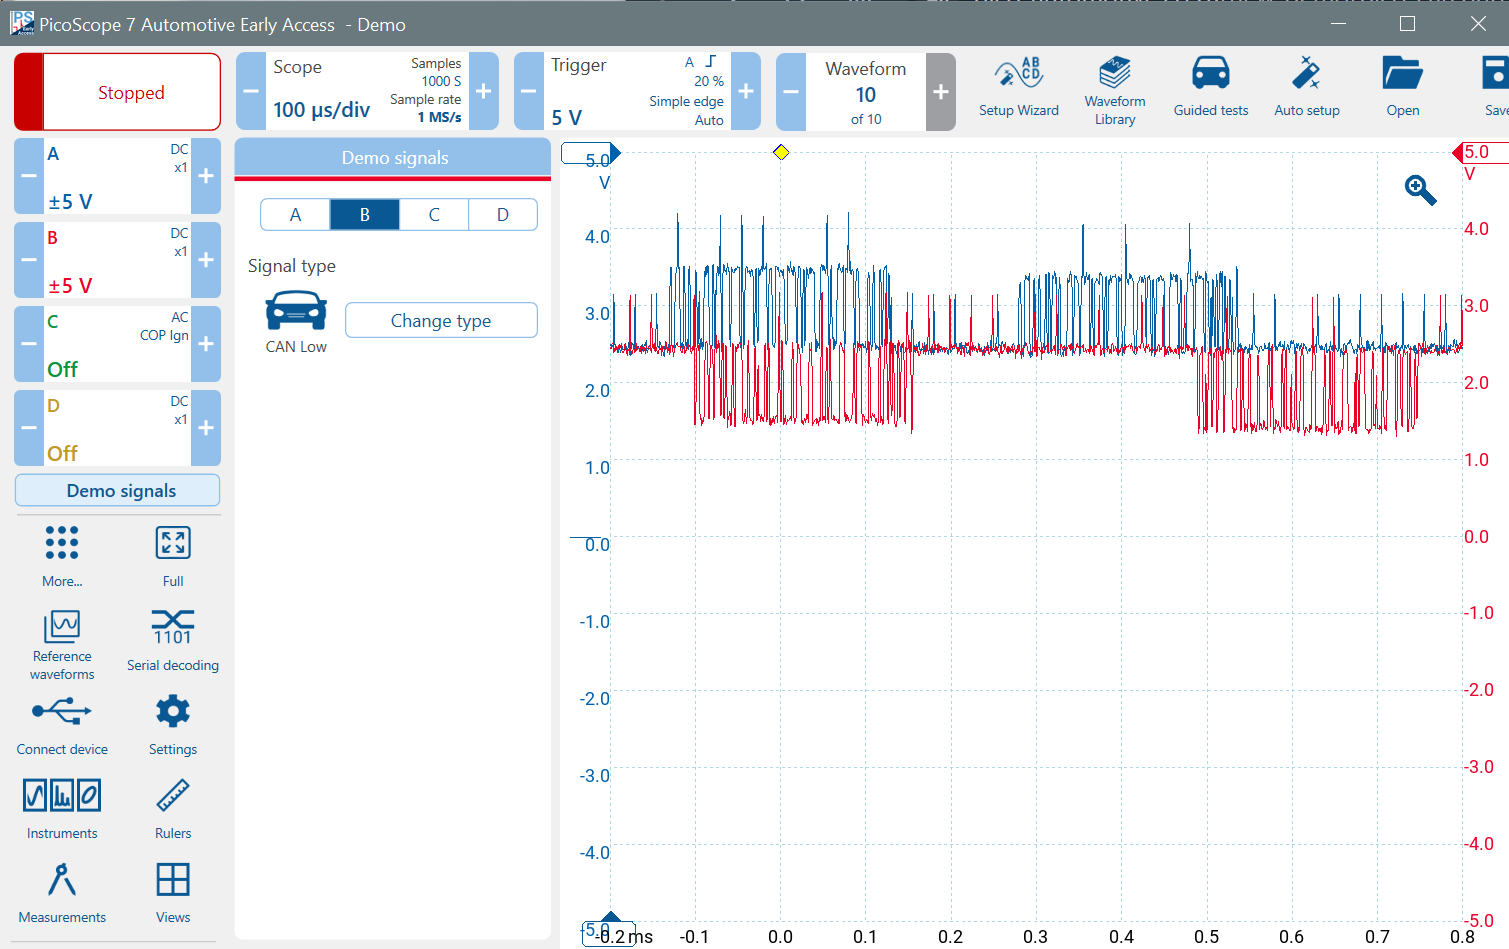The width and height of the screenshot is (1509, 949).
Task: Select demo signal tab B
Action: (365, 215)
